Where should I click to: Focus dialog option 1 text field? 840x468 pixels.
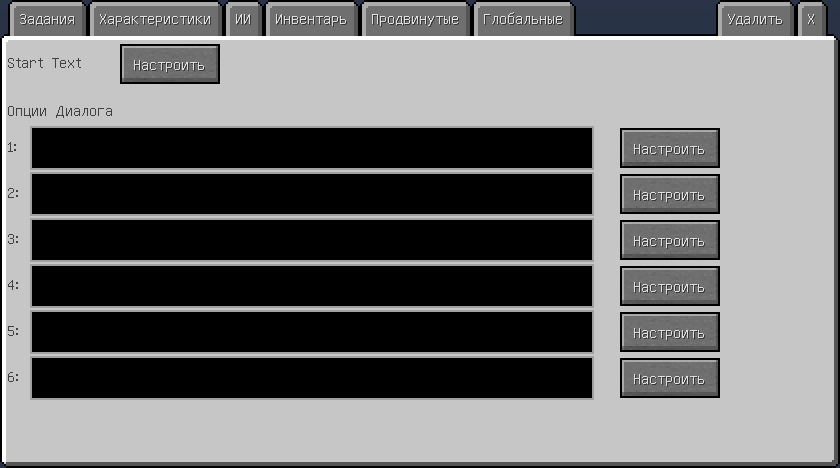click(x=312, y=148)
